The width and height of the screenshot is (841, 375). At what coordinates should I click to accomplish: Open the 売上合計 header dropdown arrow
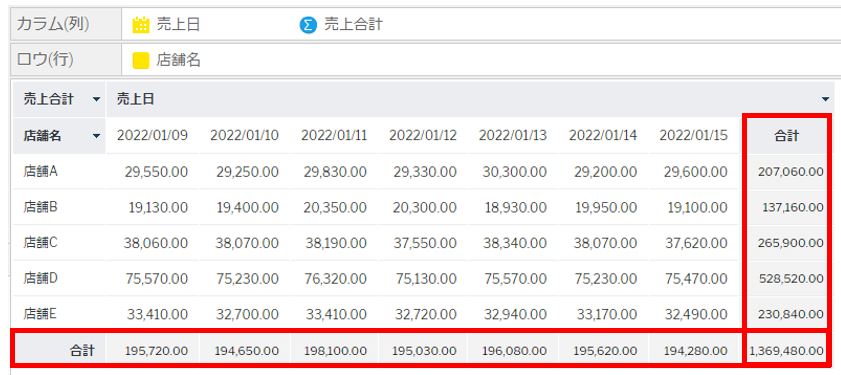(x=96, y=99)
